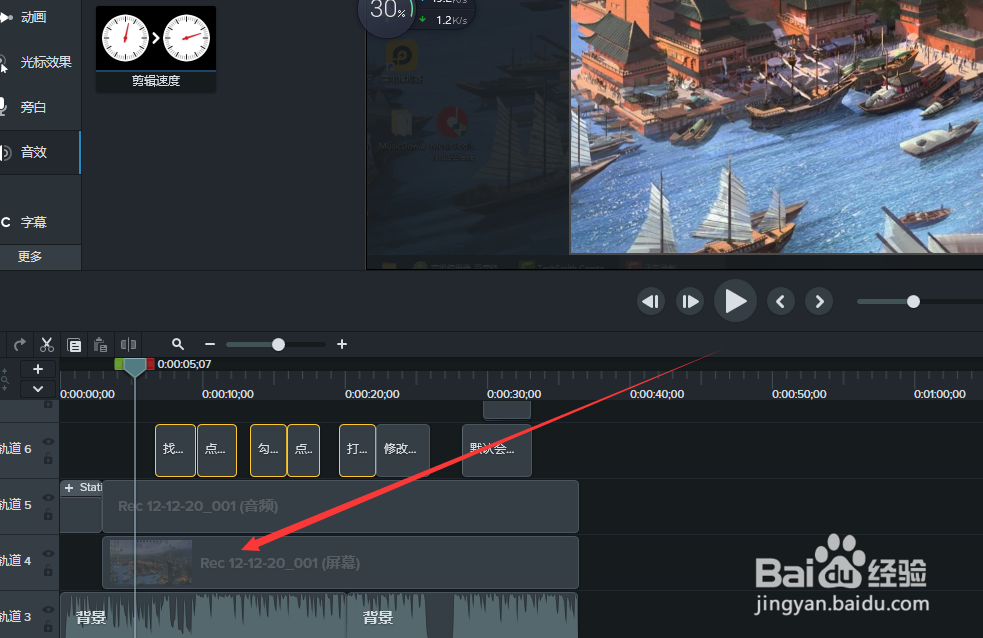Viewport: 983px width, 638px height.
Task: Select the 默认会... annotation clip
Action: point(497,450)
